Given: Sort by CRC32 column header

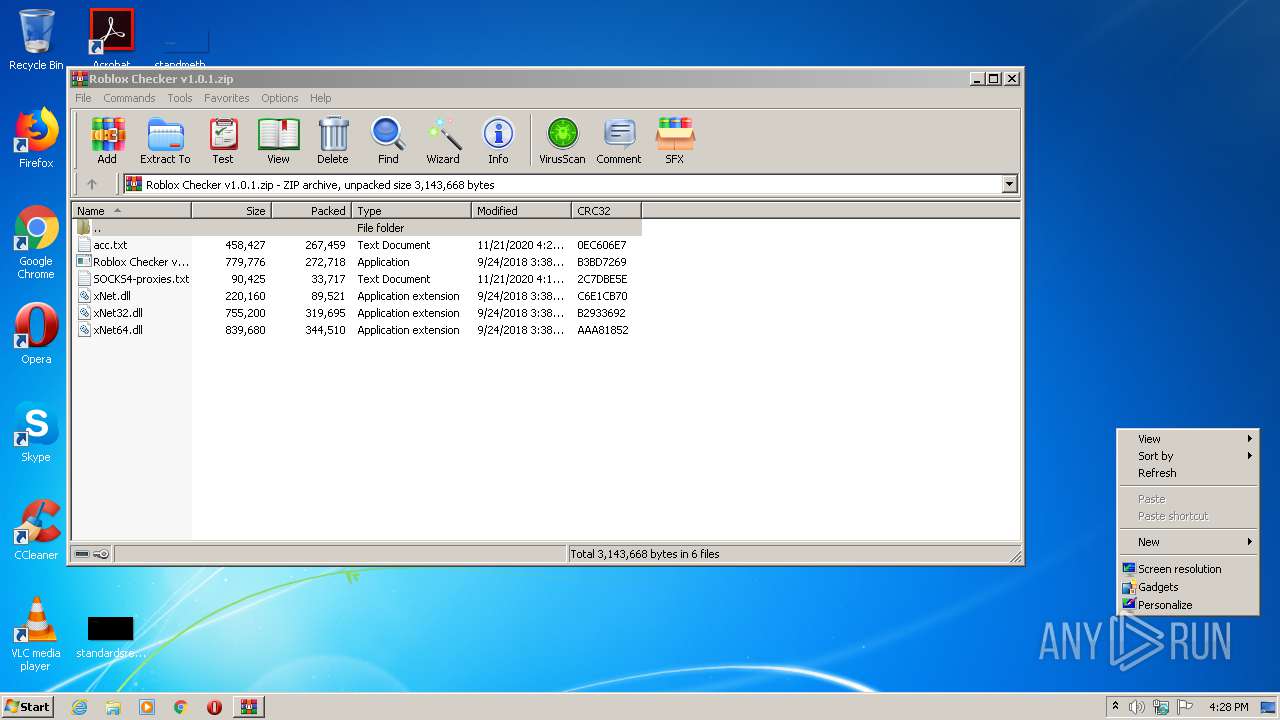Looking at the screenshot, I should [606, 211].
